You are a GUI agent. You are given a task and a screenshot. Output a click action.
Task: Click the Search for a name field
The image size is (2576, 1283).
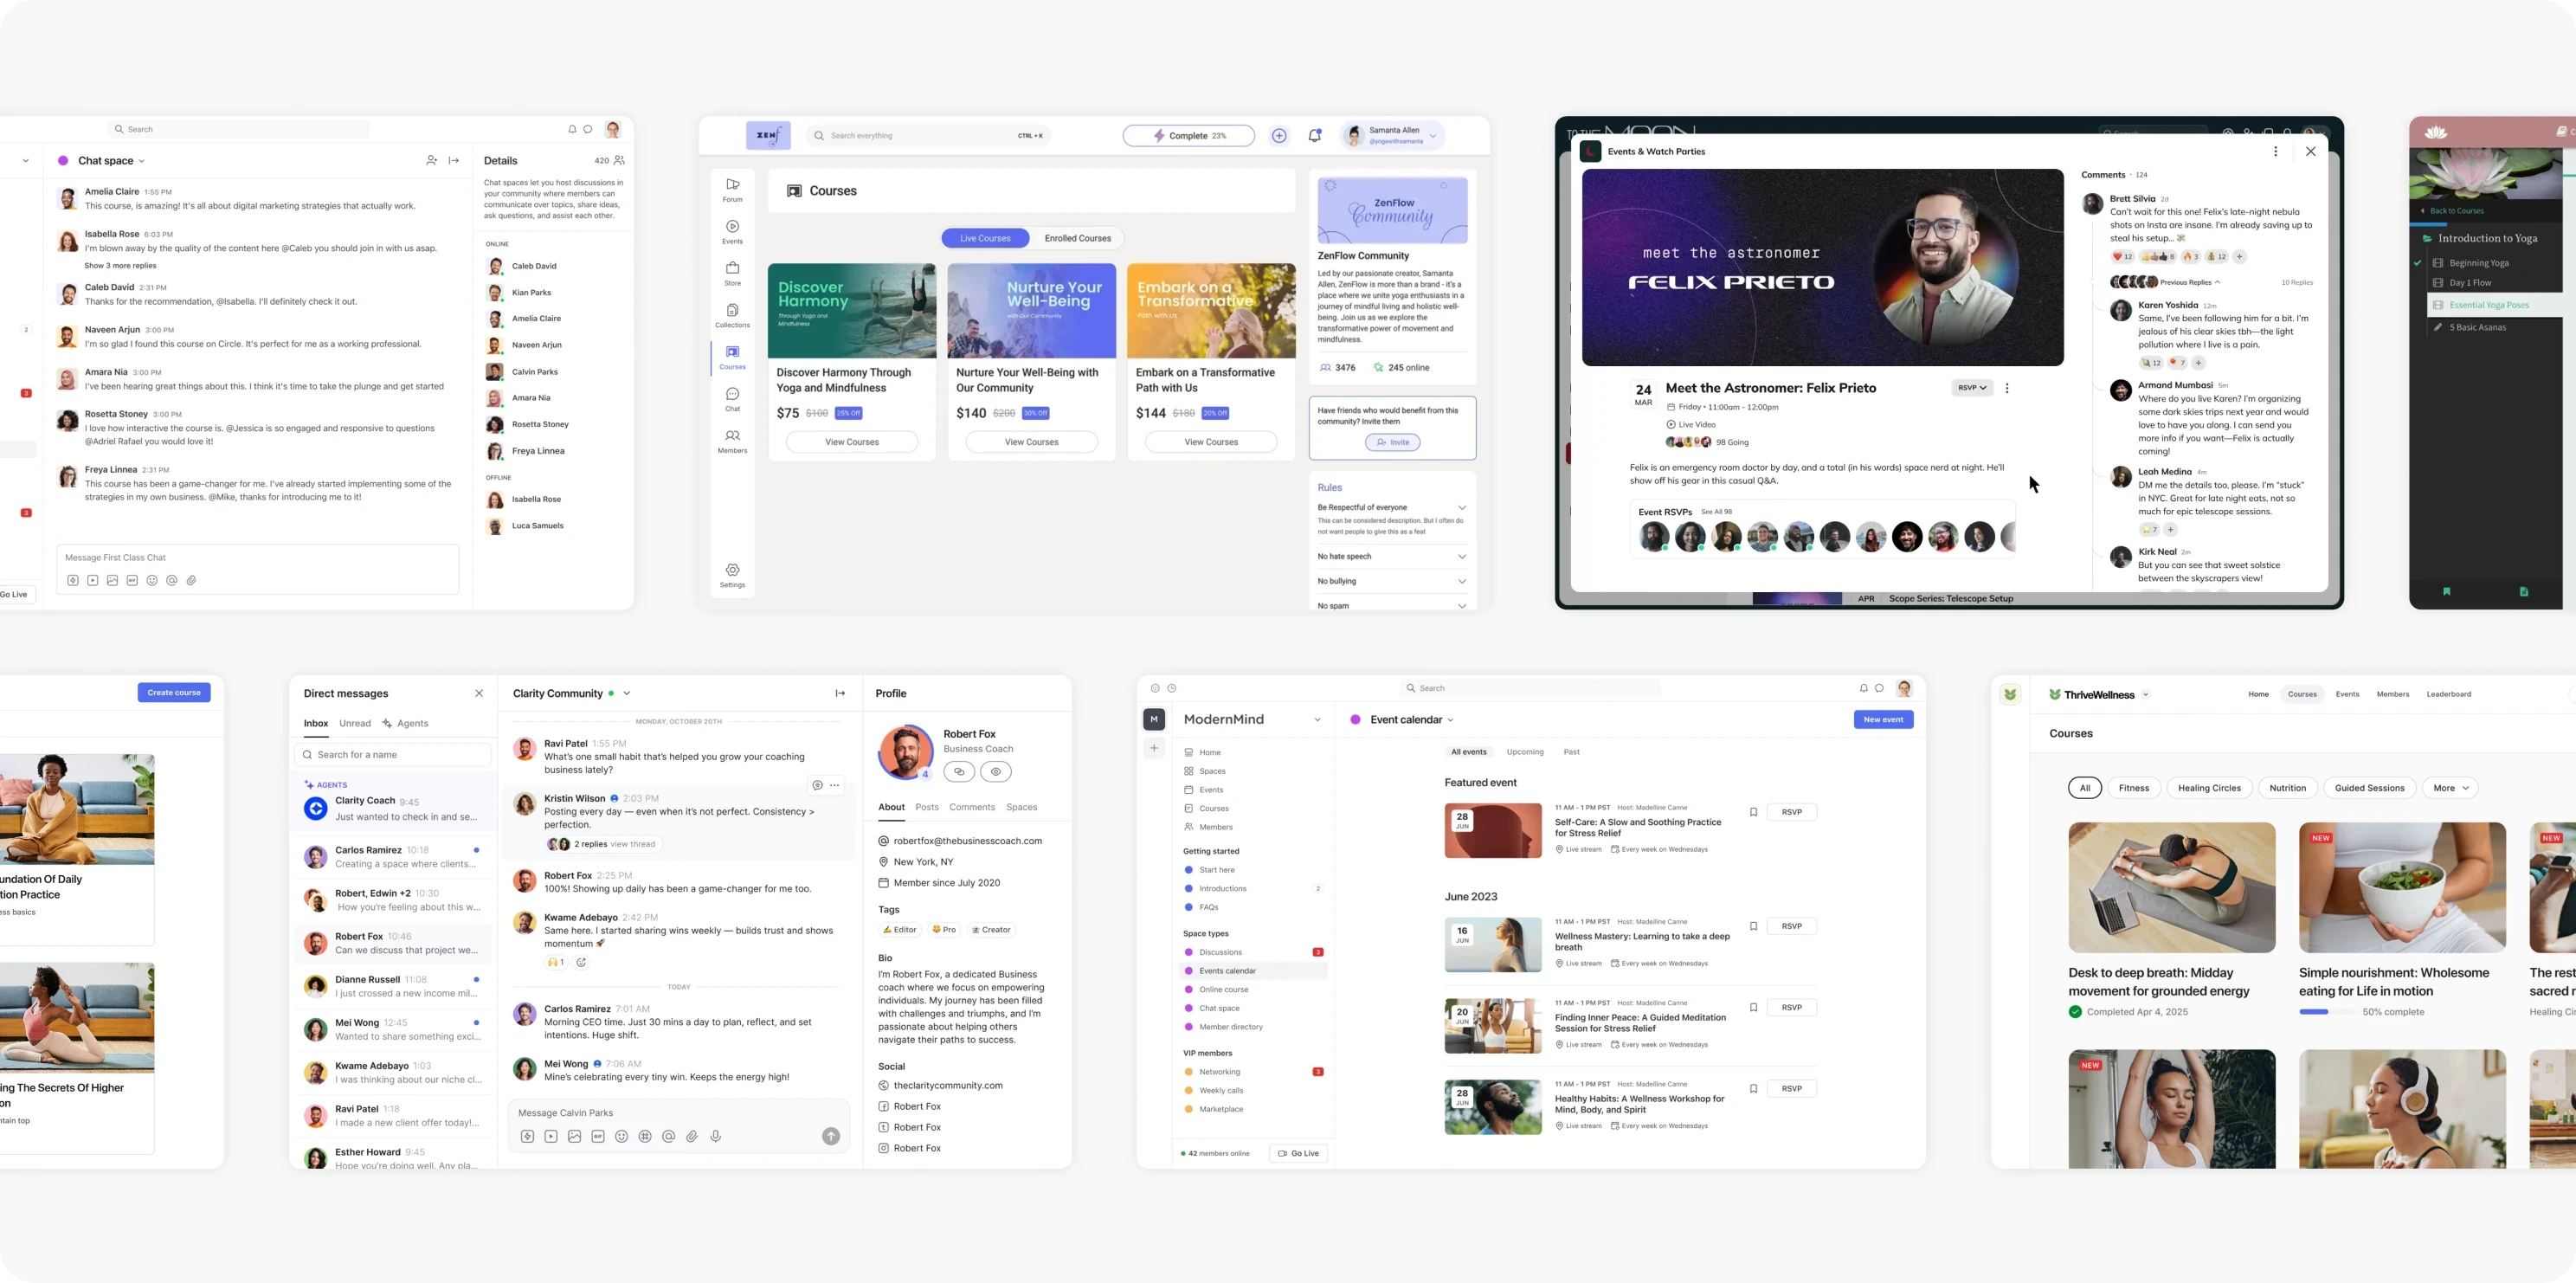click(x=394, y=755)
